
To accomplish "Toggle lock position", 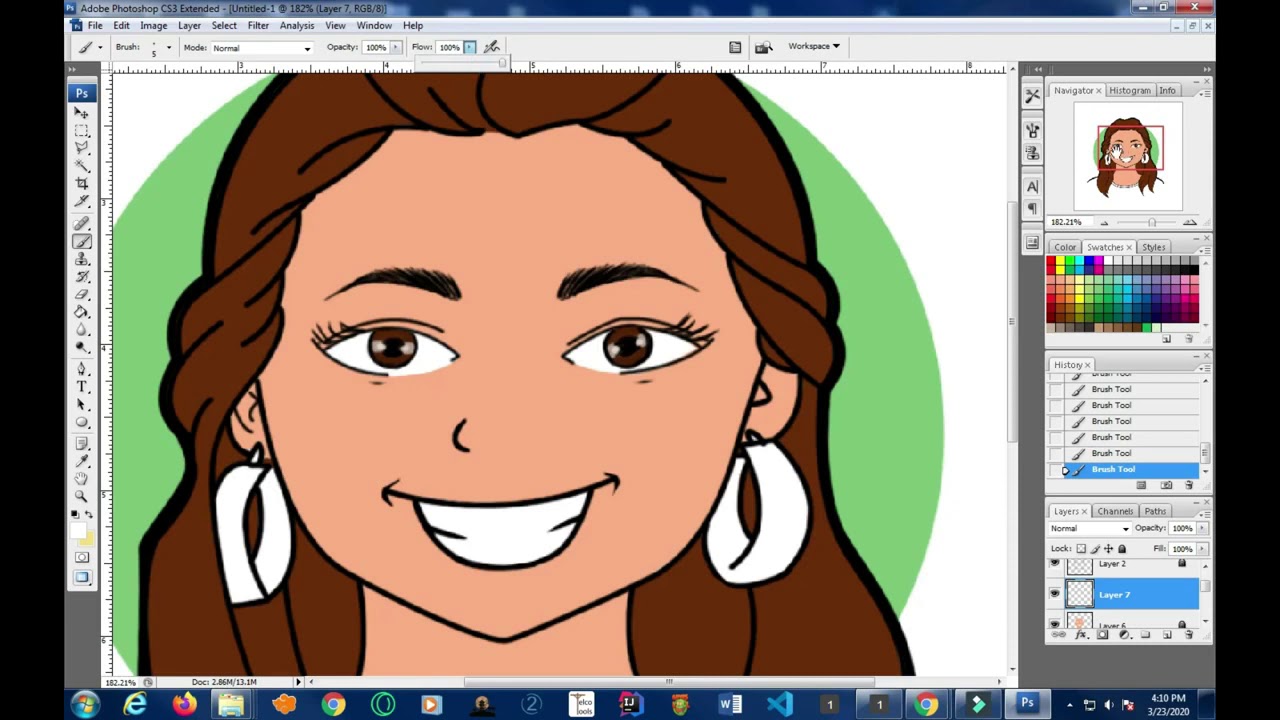I will tap(1108, 549).
